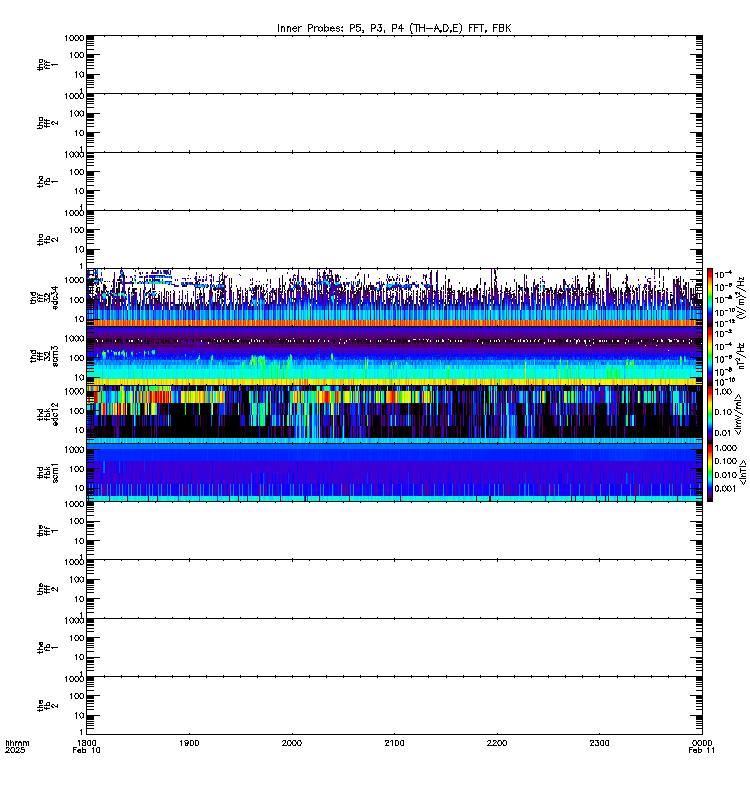Click the "0000 Feb 11" time axis label
750x800 pixels.
702,746
